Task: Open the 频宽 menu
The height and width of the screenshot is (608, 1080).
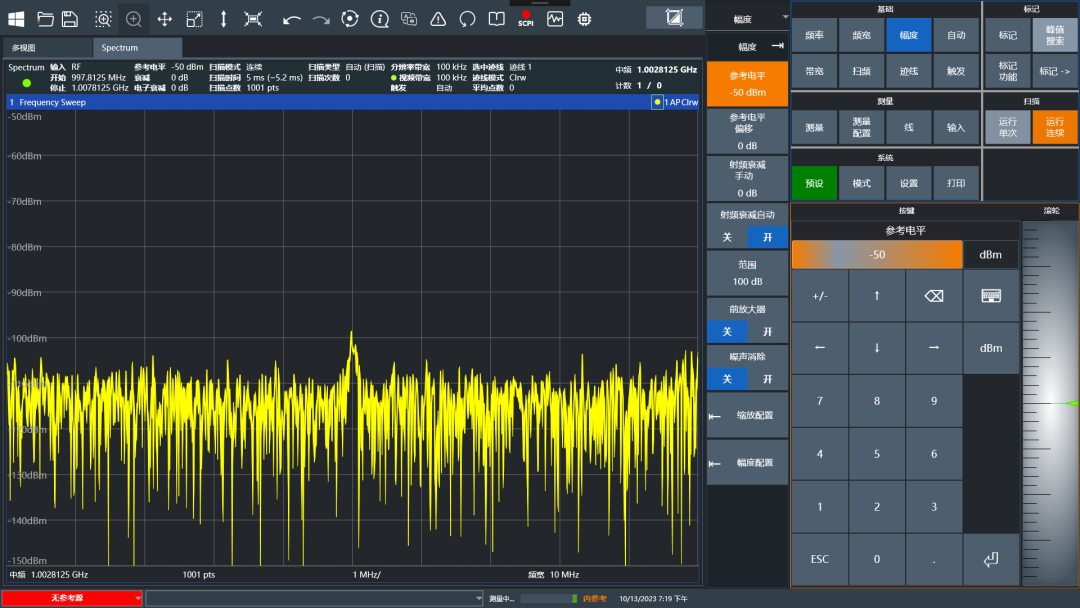Action: pos(862,35)
